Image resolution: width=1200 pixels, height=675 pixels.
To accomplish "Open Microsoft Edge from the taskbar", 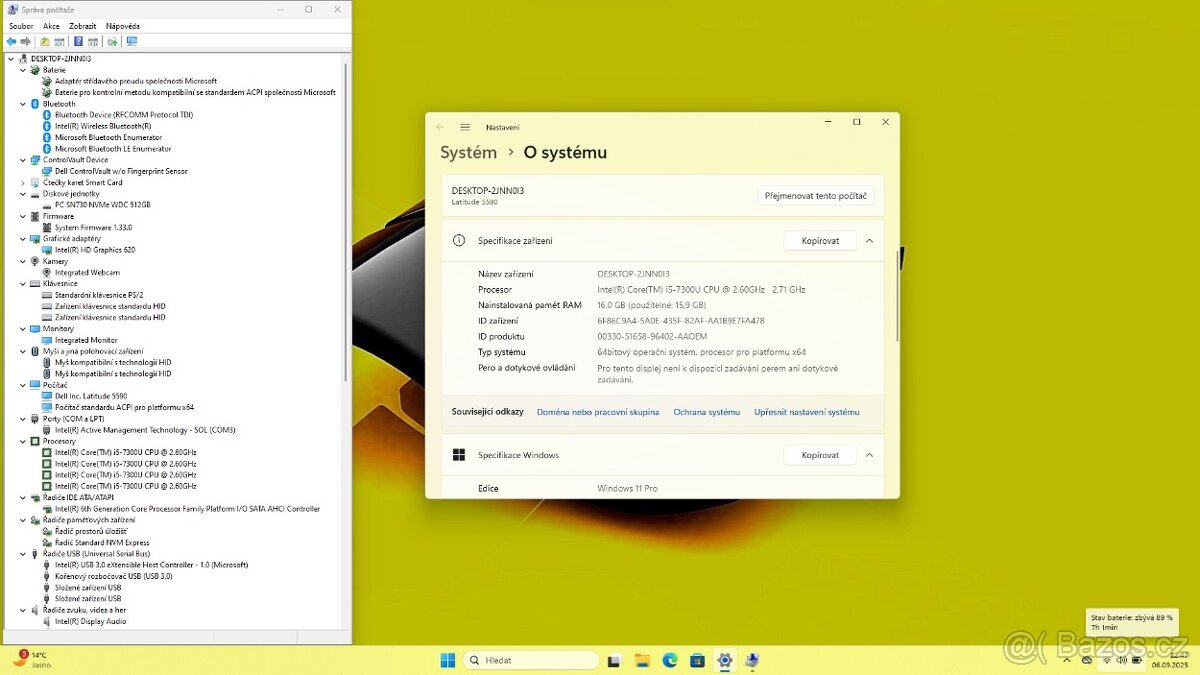I will click(670, 660).
